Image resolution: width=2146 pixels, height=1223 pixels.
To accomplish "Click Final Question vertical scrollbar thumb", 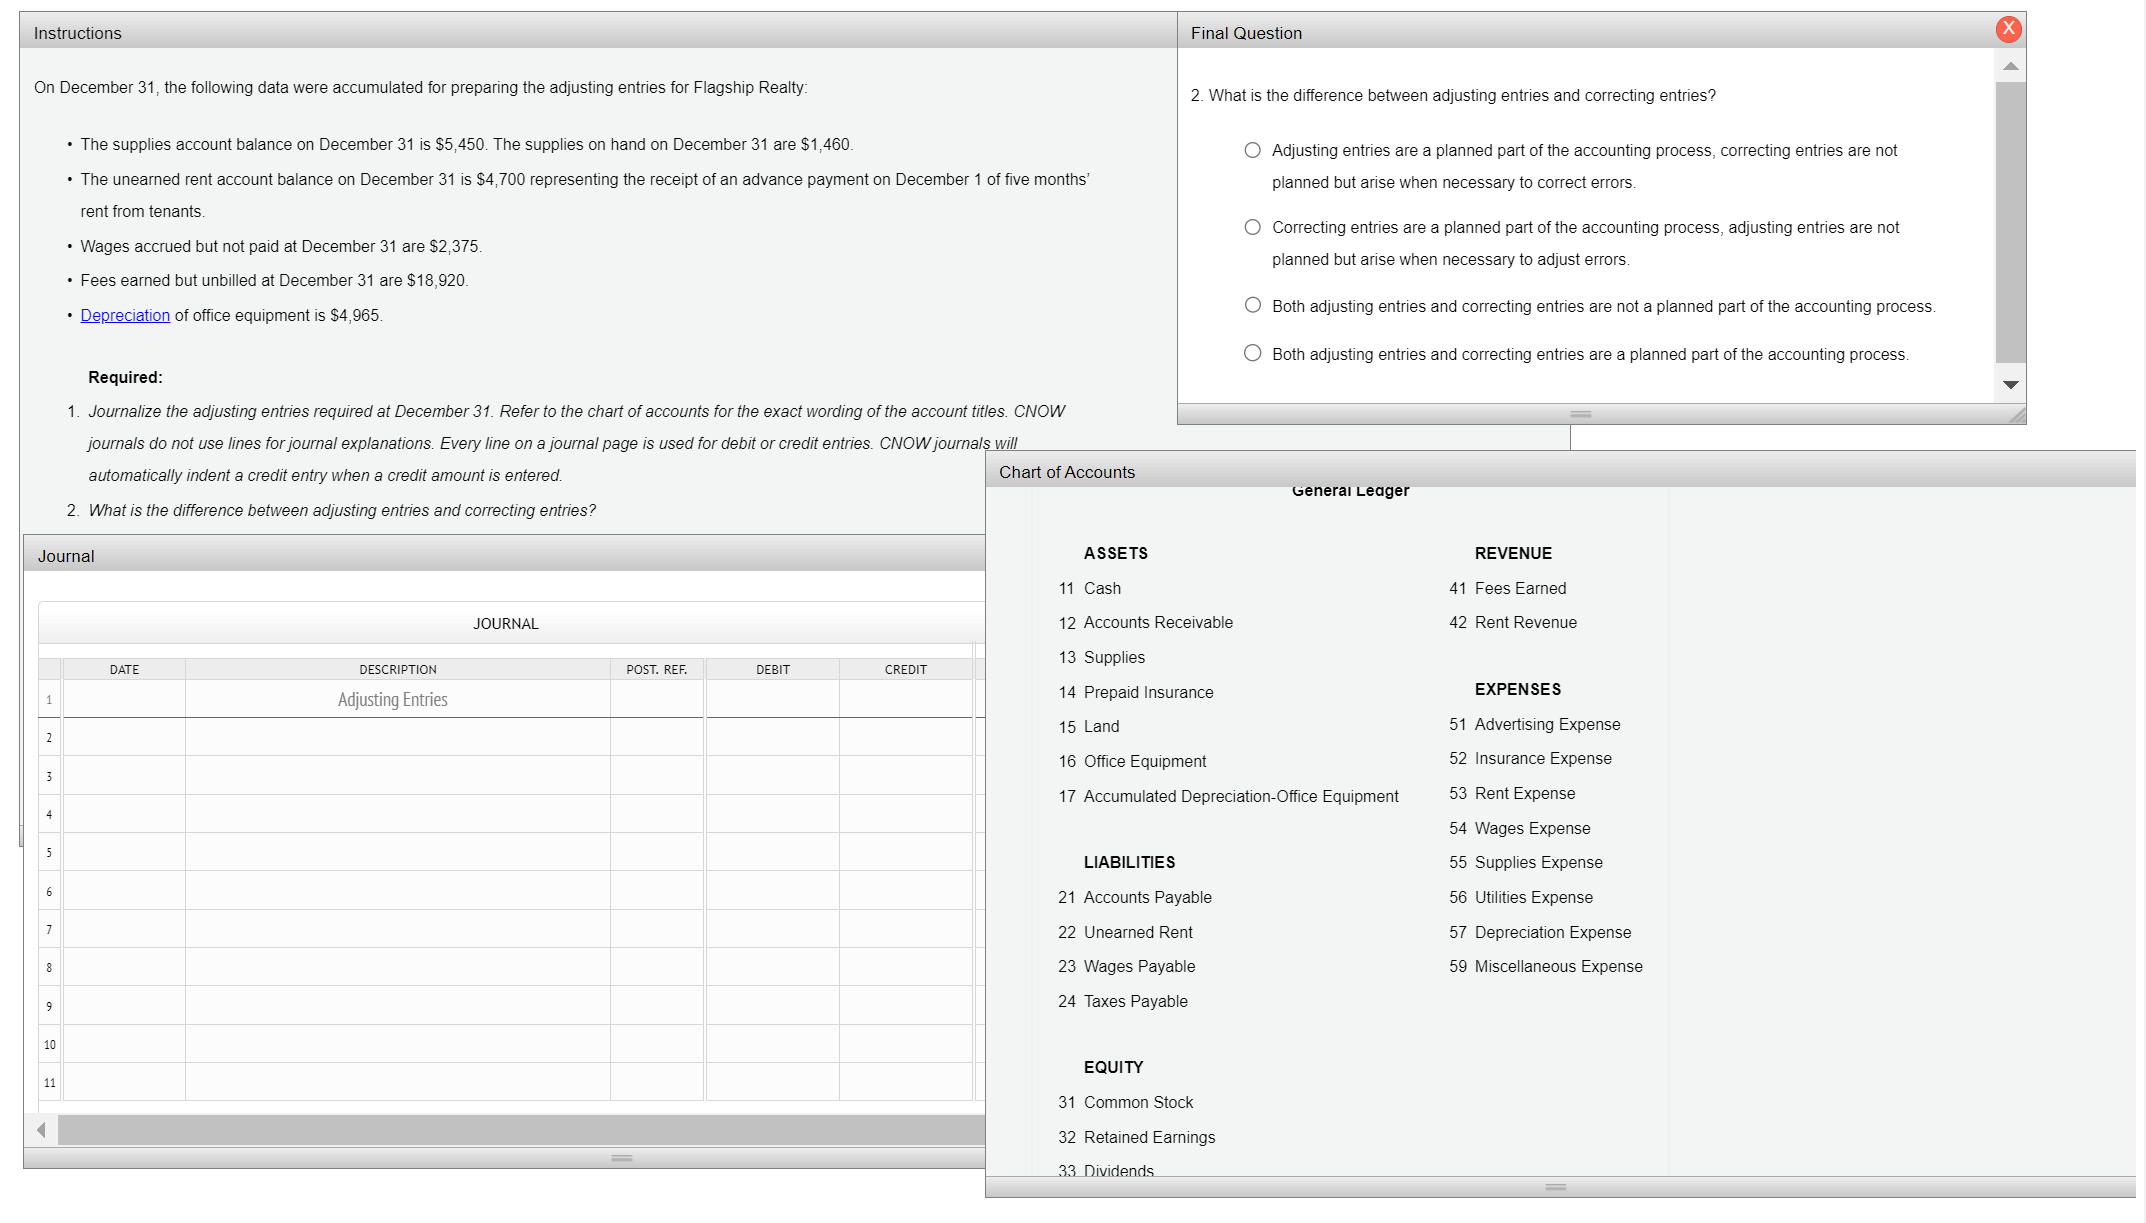I will pos(2010,220).
